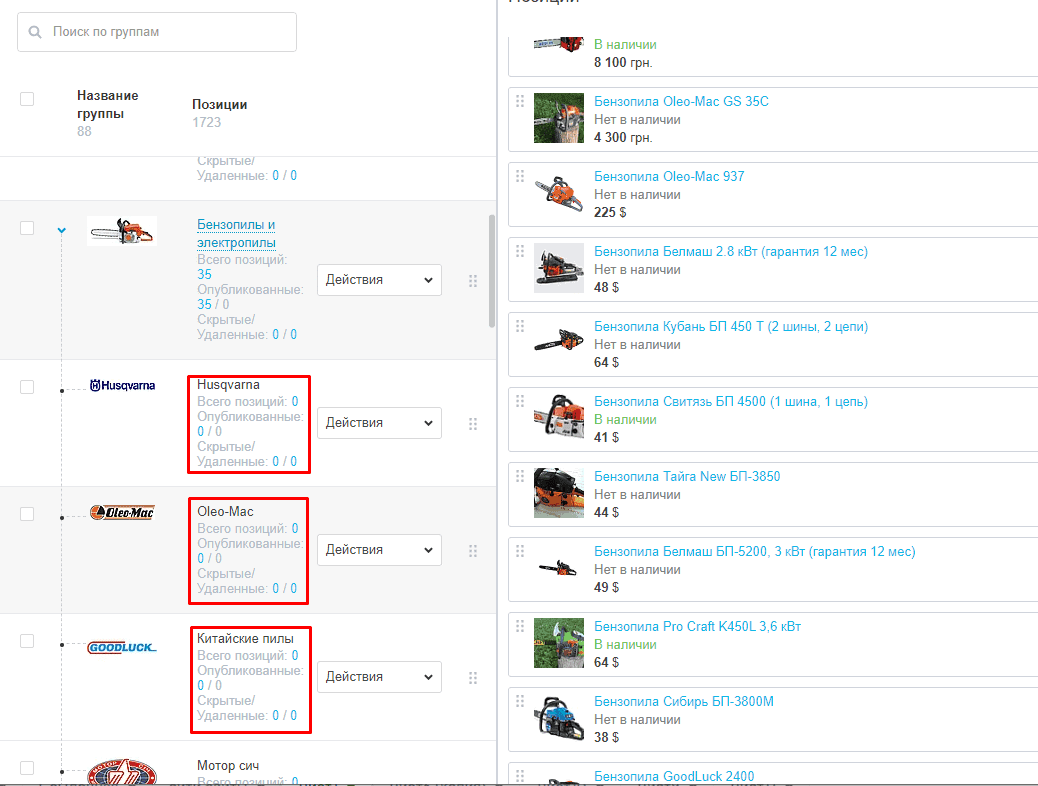Click the Oleo-Mac group name text
1038x786 pixels.
pos(225,512)
